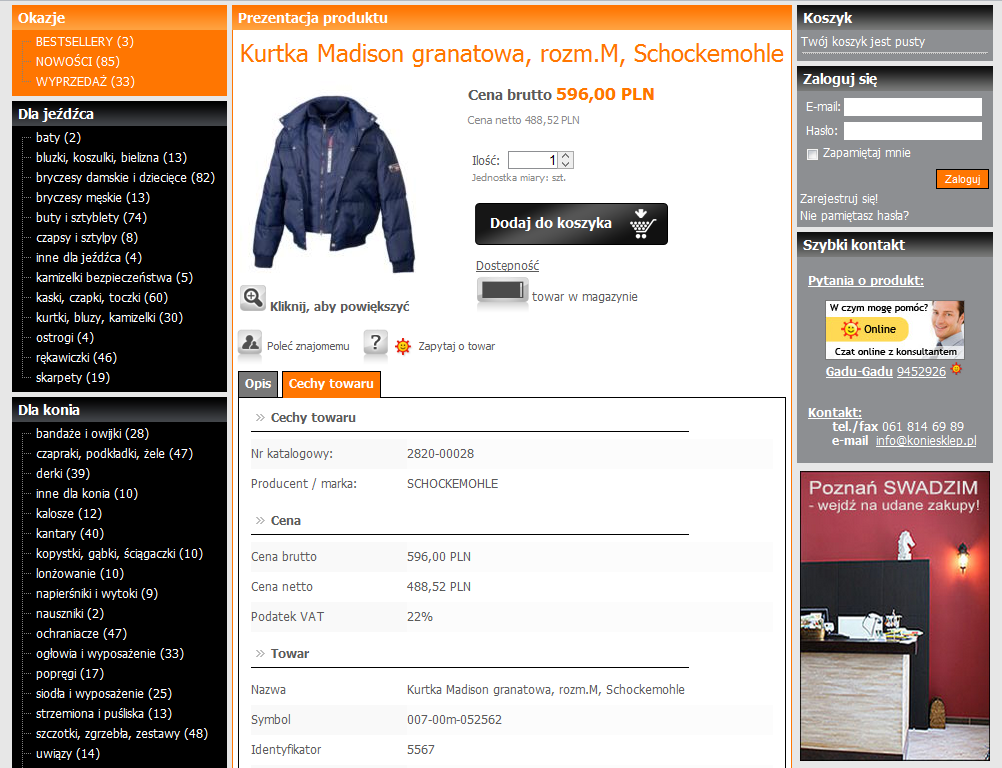The image size is (1002, 768).
Task: Click into the E-mail field
Action: 913,107
